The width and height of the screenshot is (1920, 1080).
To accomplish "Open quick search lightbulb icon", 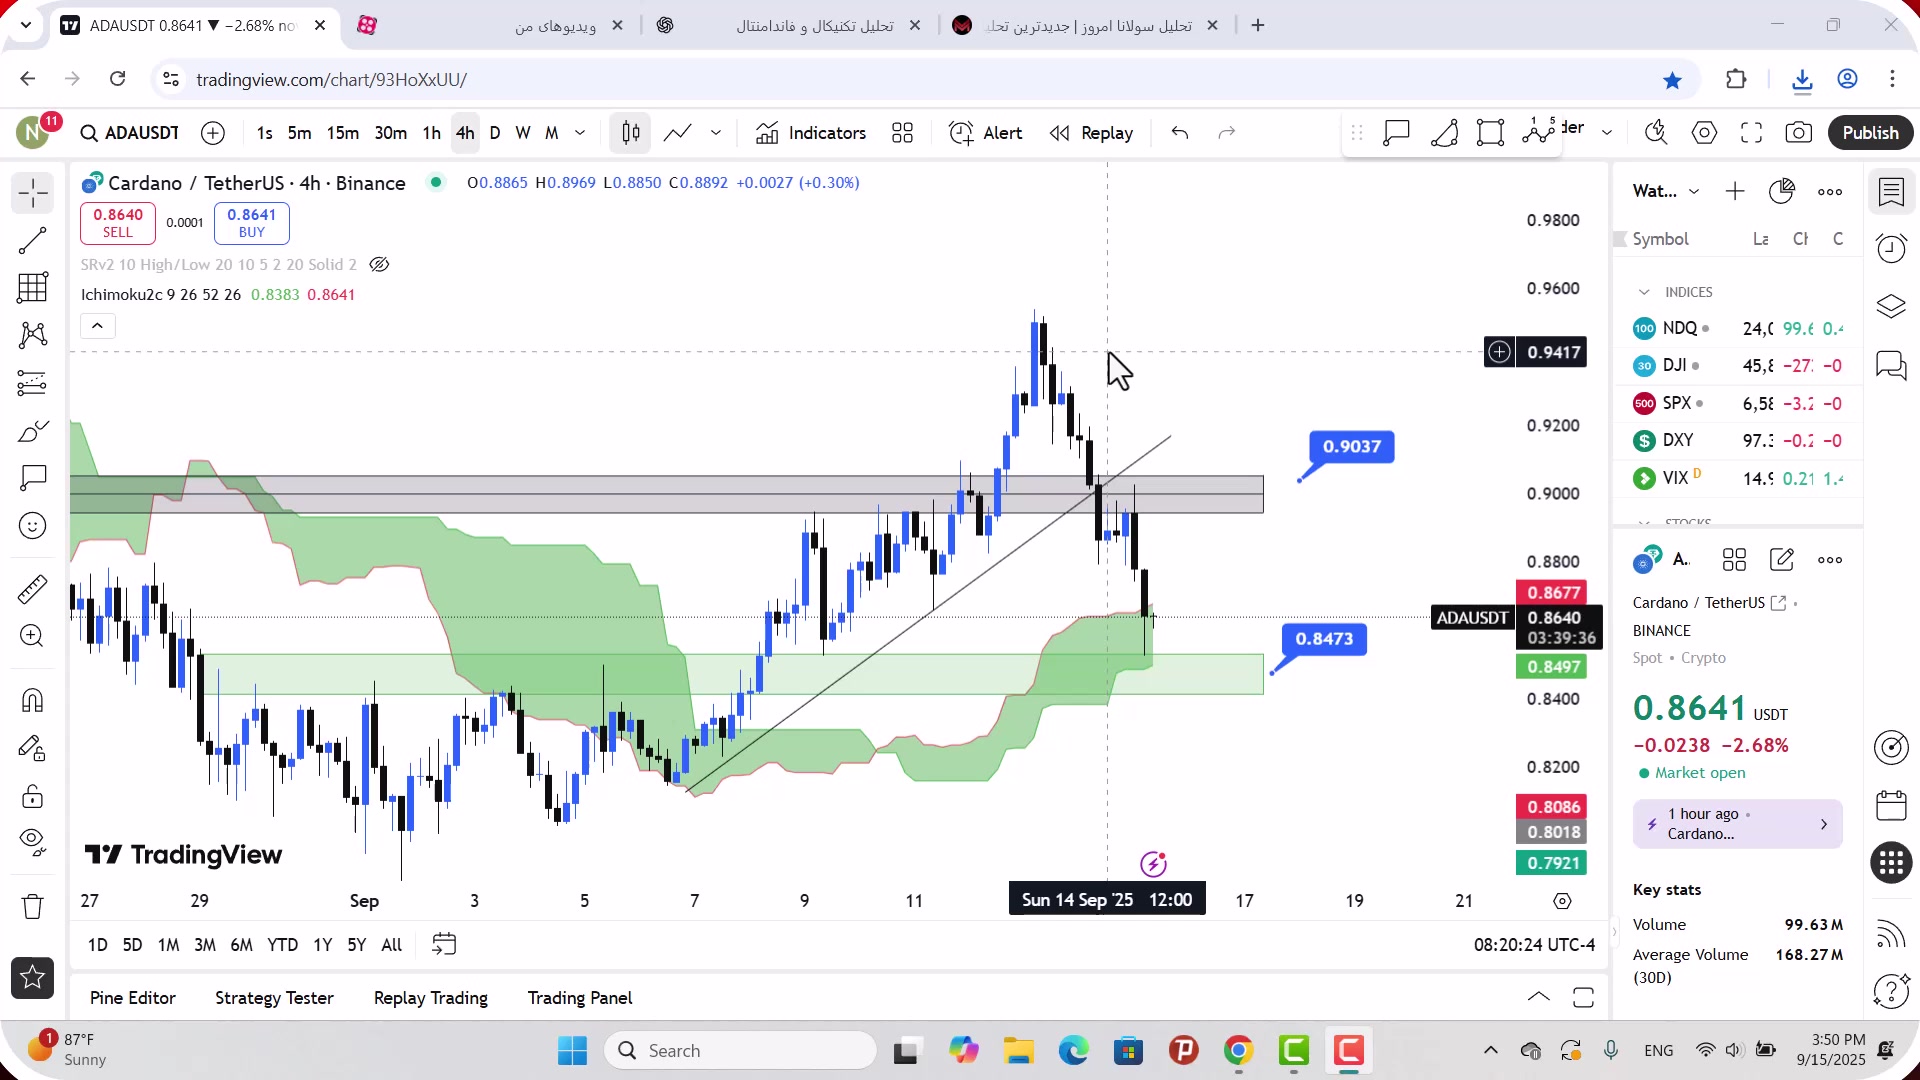I will (x=1656, y=133).
